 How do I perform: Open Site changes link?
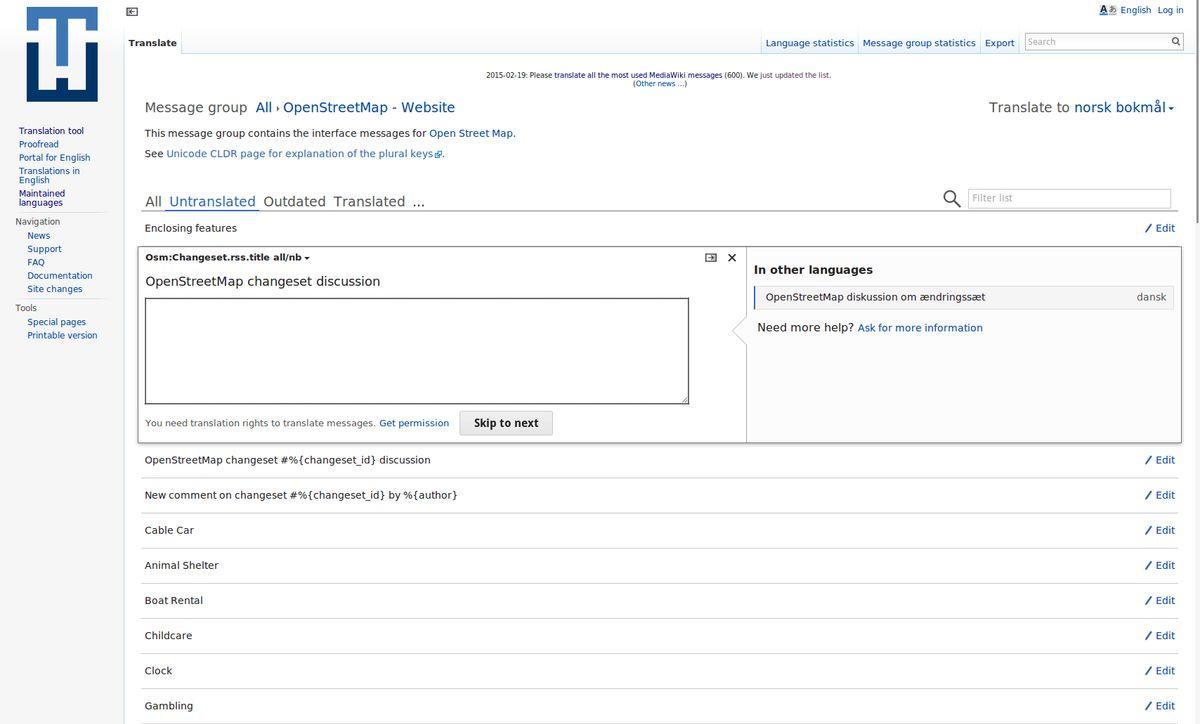(x=55, y=289)
